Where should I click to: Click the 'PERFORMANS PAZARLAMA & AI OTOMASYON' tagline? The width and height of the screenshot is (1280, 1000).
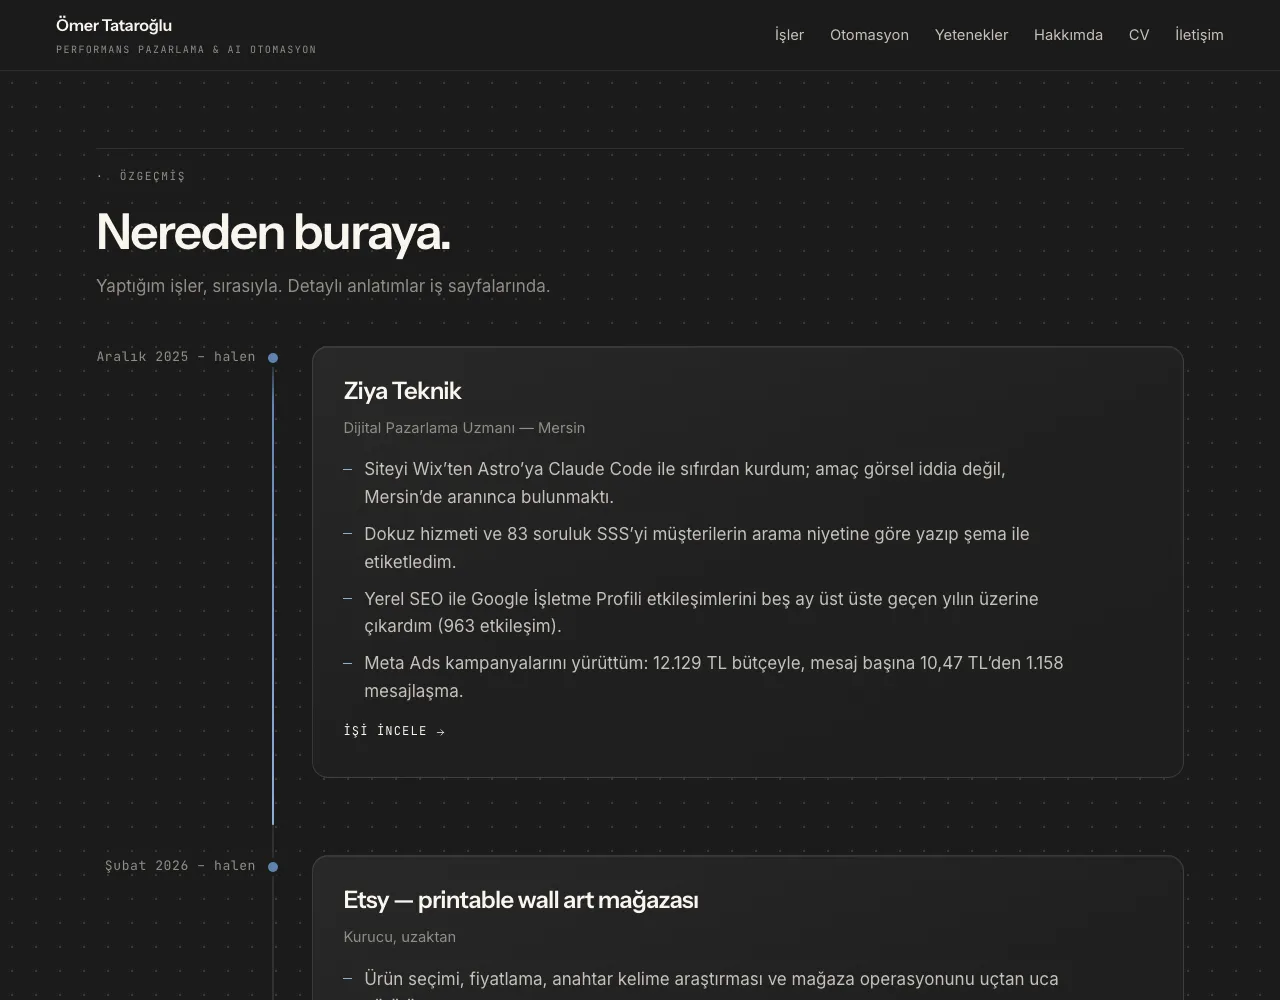coord(186,50)
